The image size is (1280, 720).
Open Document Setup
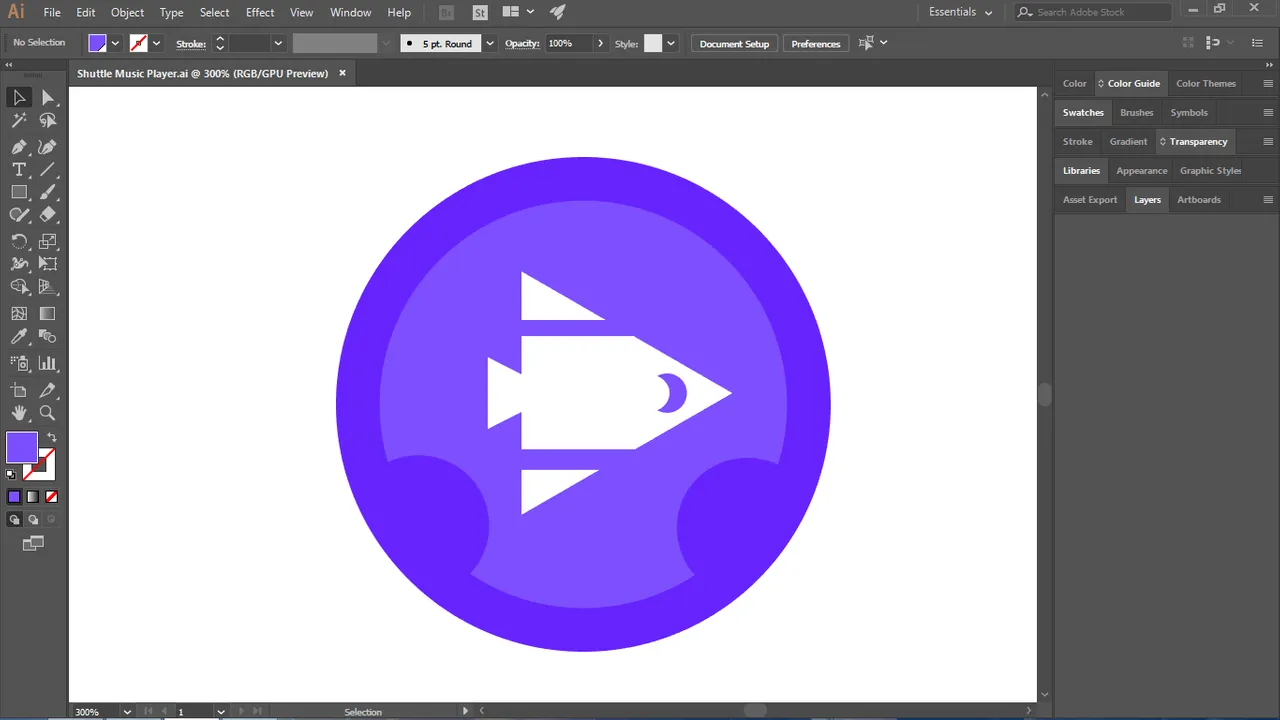click(734, 44)
